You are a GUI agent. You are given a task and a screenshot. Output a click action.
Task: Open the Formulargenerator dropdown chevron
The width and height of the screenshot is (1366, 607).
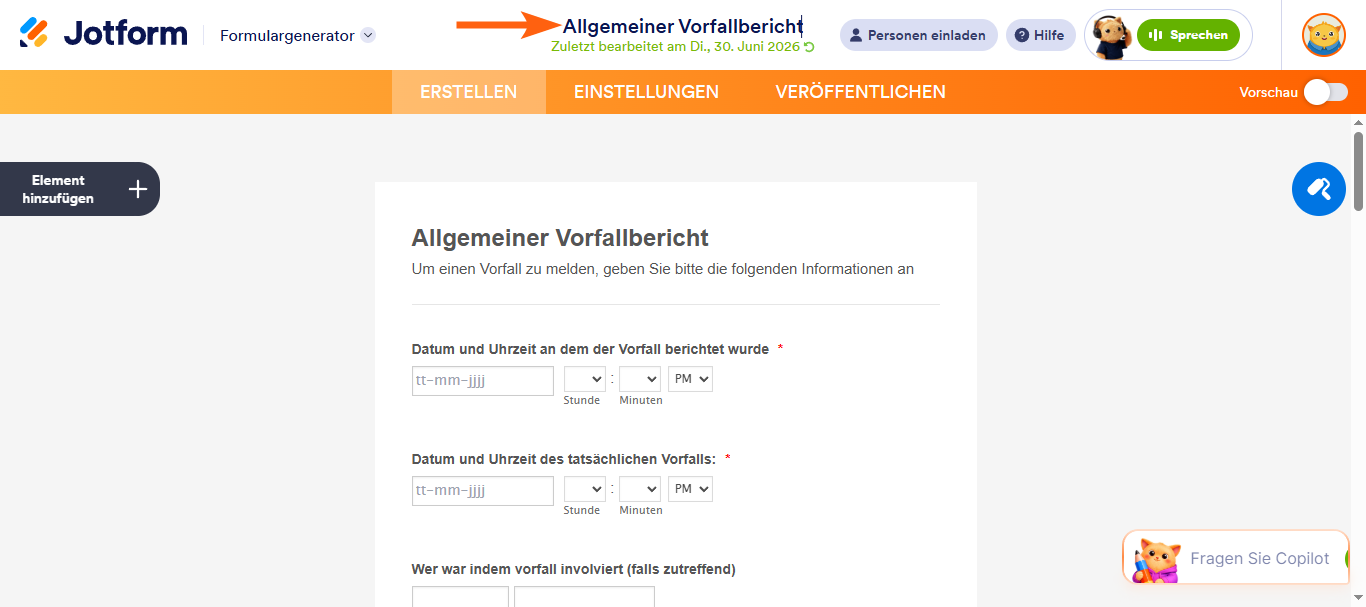[368, 35]
